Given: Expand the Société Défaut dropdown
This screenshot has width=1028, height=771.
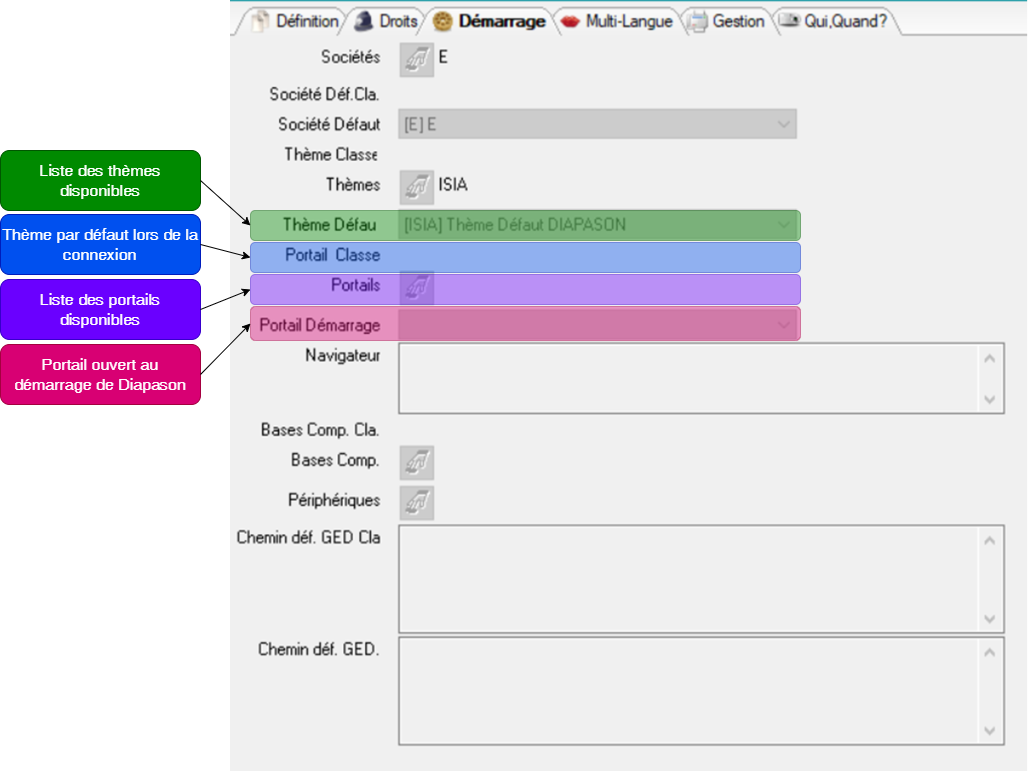Looking at the screenshot, I should (x=782, y=125).
